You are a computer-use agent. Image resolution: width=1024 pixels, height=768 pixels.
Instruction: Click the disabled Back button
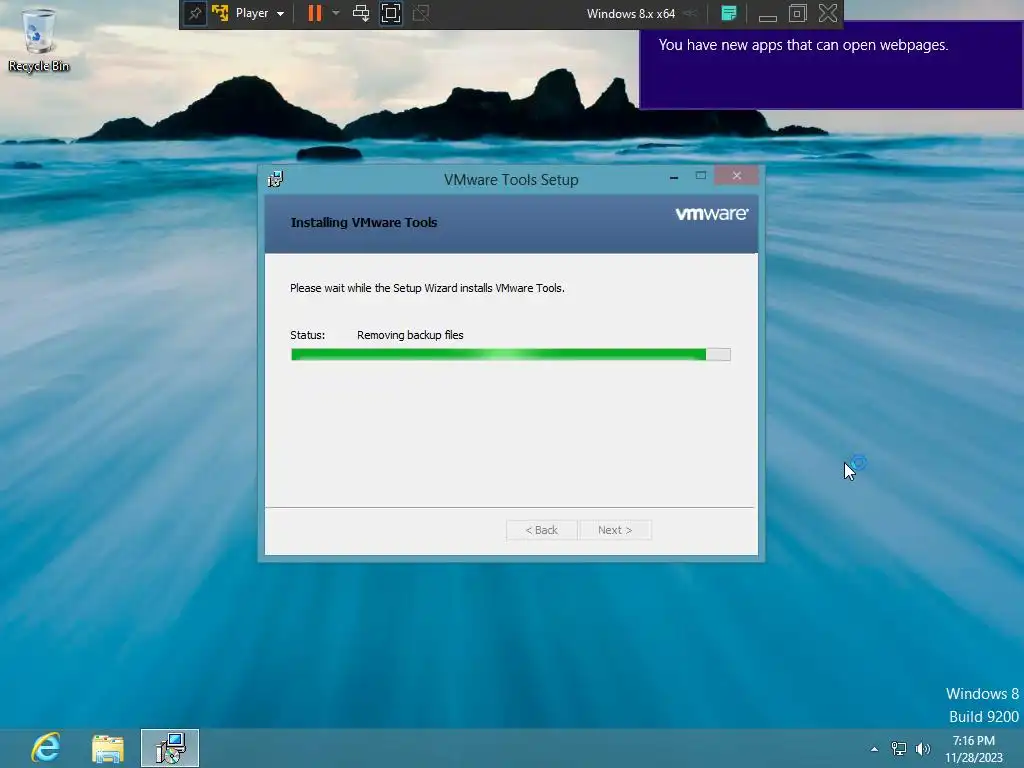(x=541, y=530)
